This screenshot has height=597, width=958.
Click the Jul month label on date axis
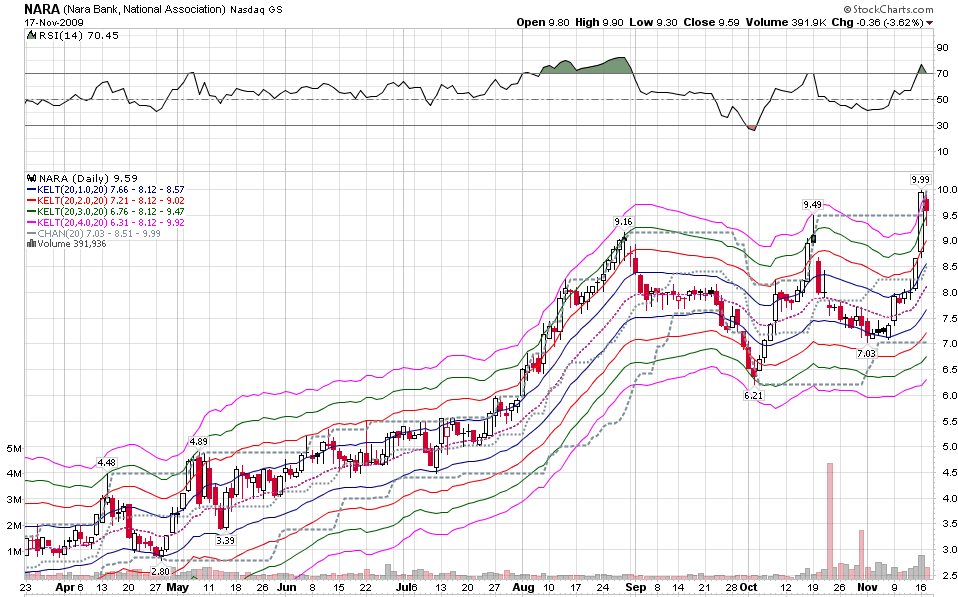(402, 588)
